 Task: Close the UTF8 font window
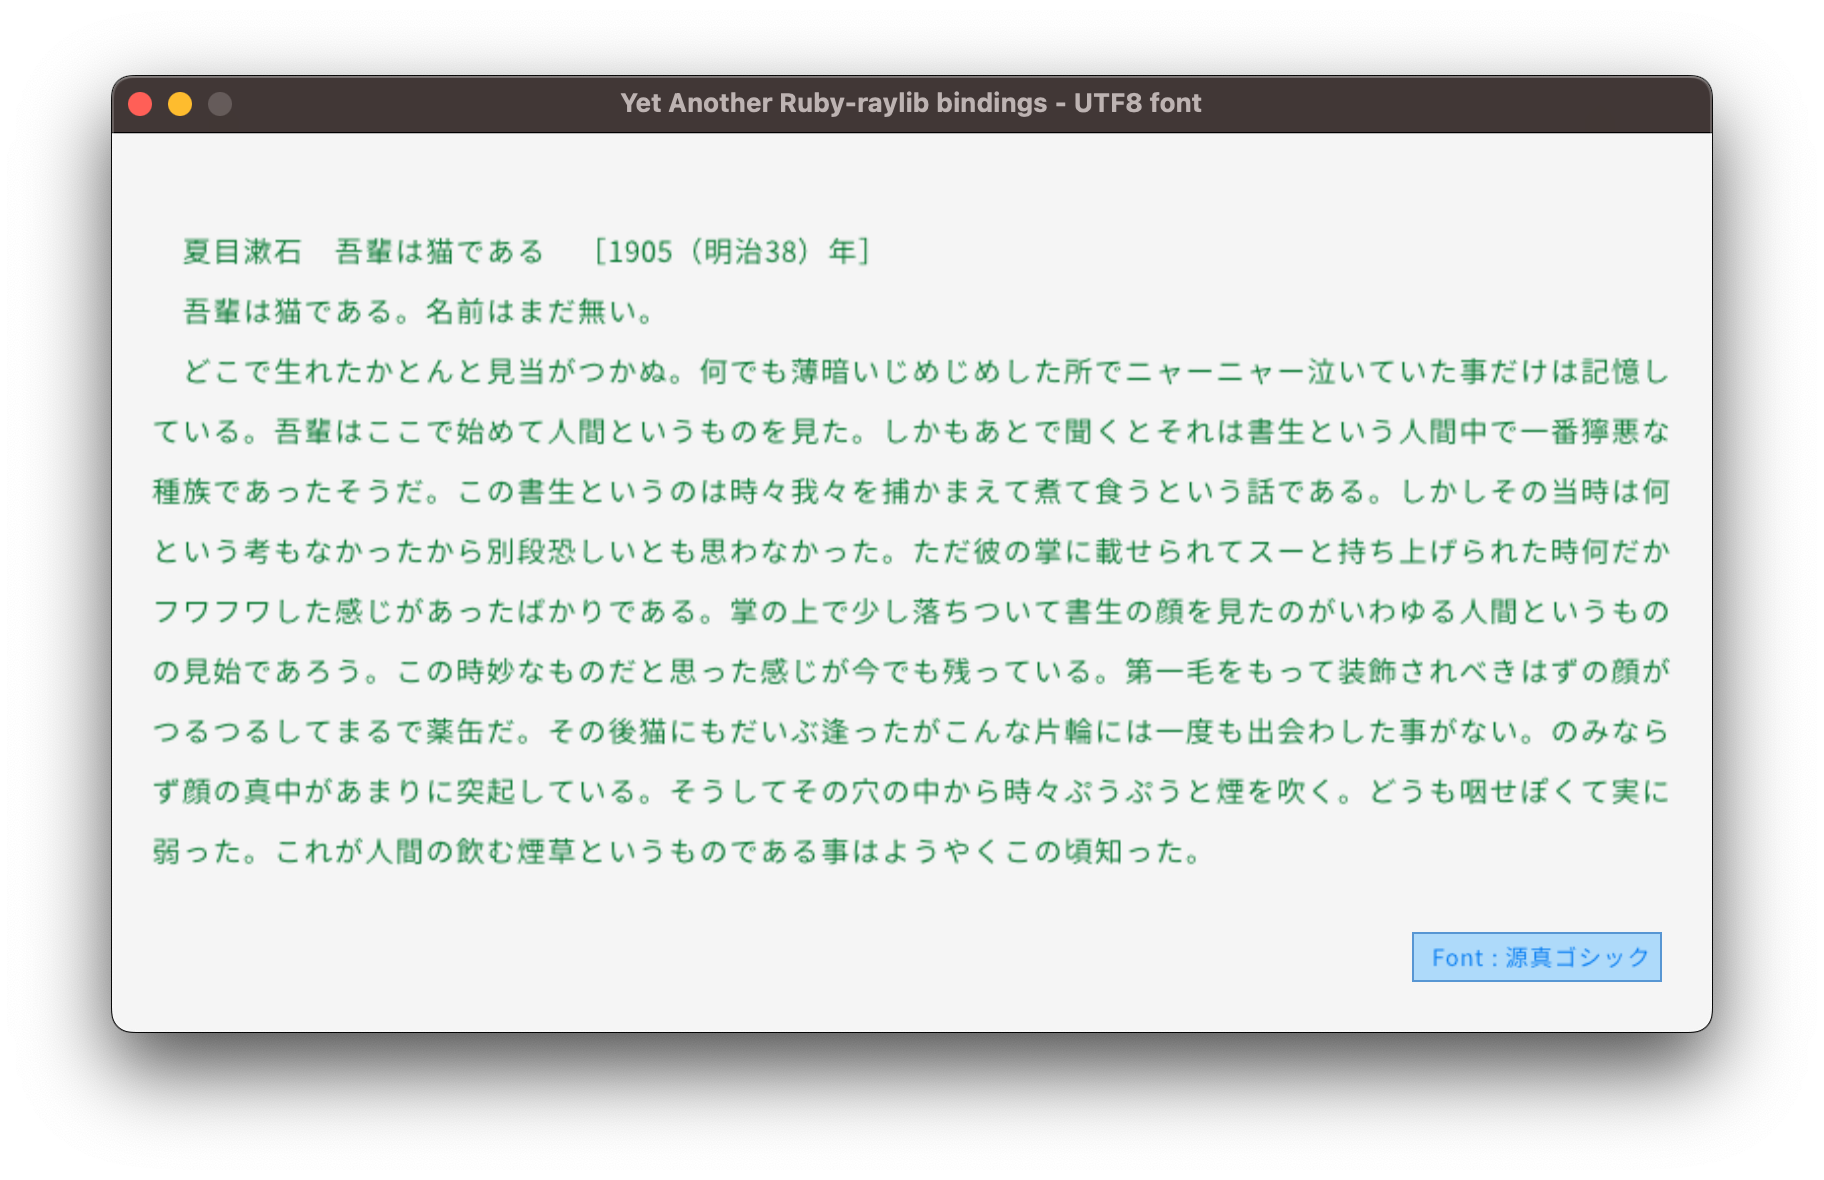tap(140, 104)
